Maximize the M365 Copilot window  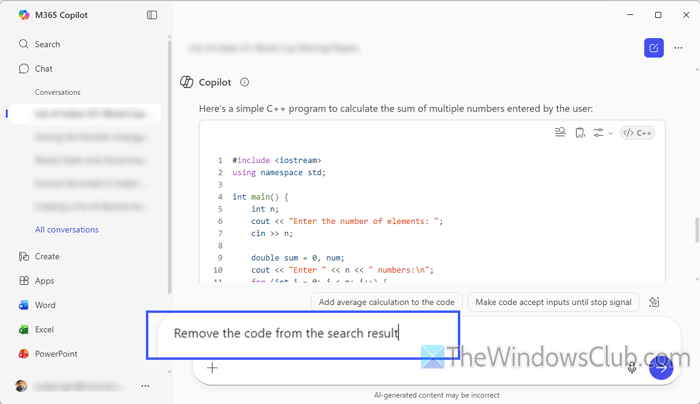(658, 15)
